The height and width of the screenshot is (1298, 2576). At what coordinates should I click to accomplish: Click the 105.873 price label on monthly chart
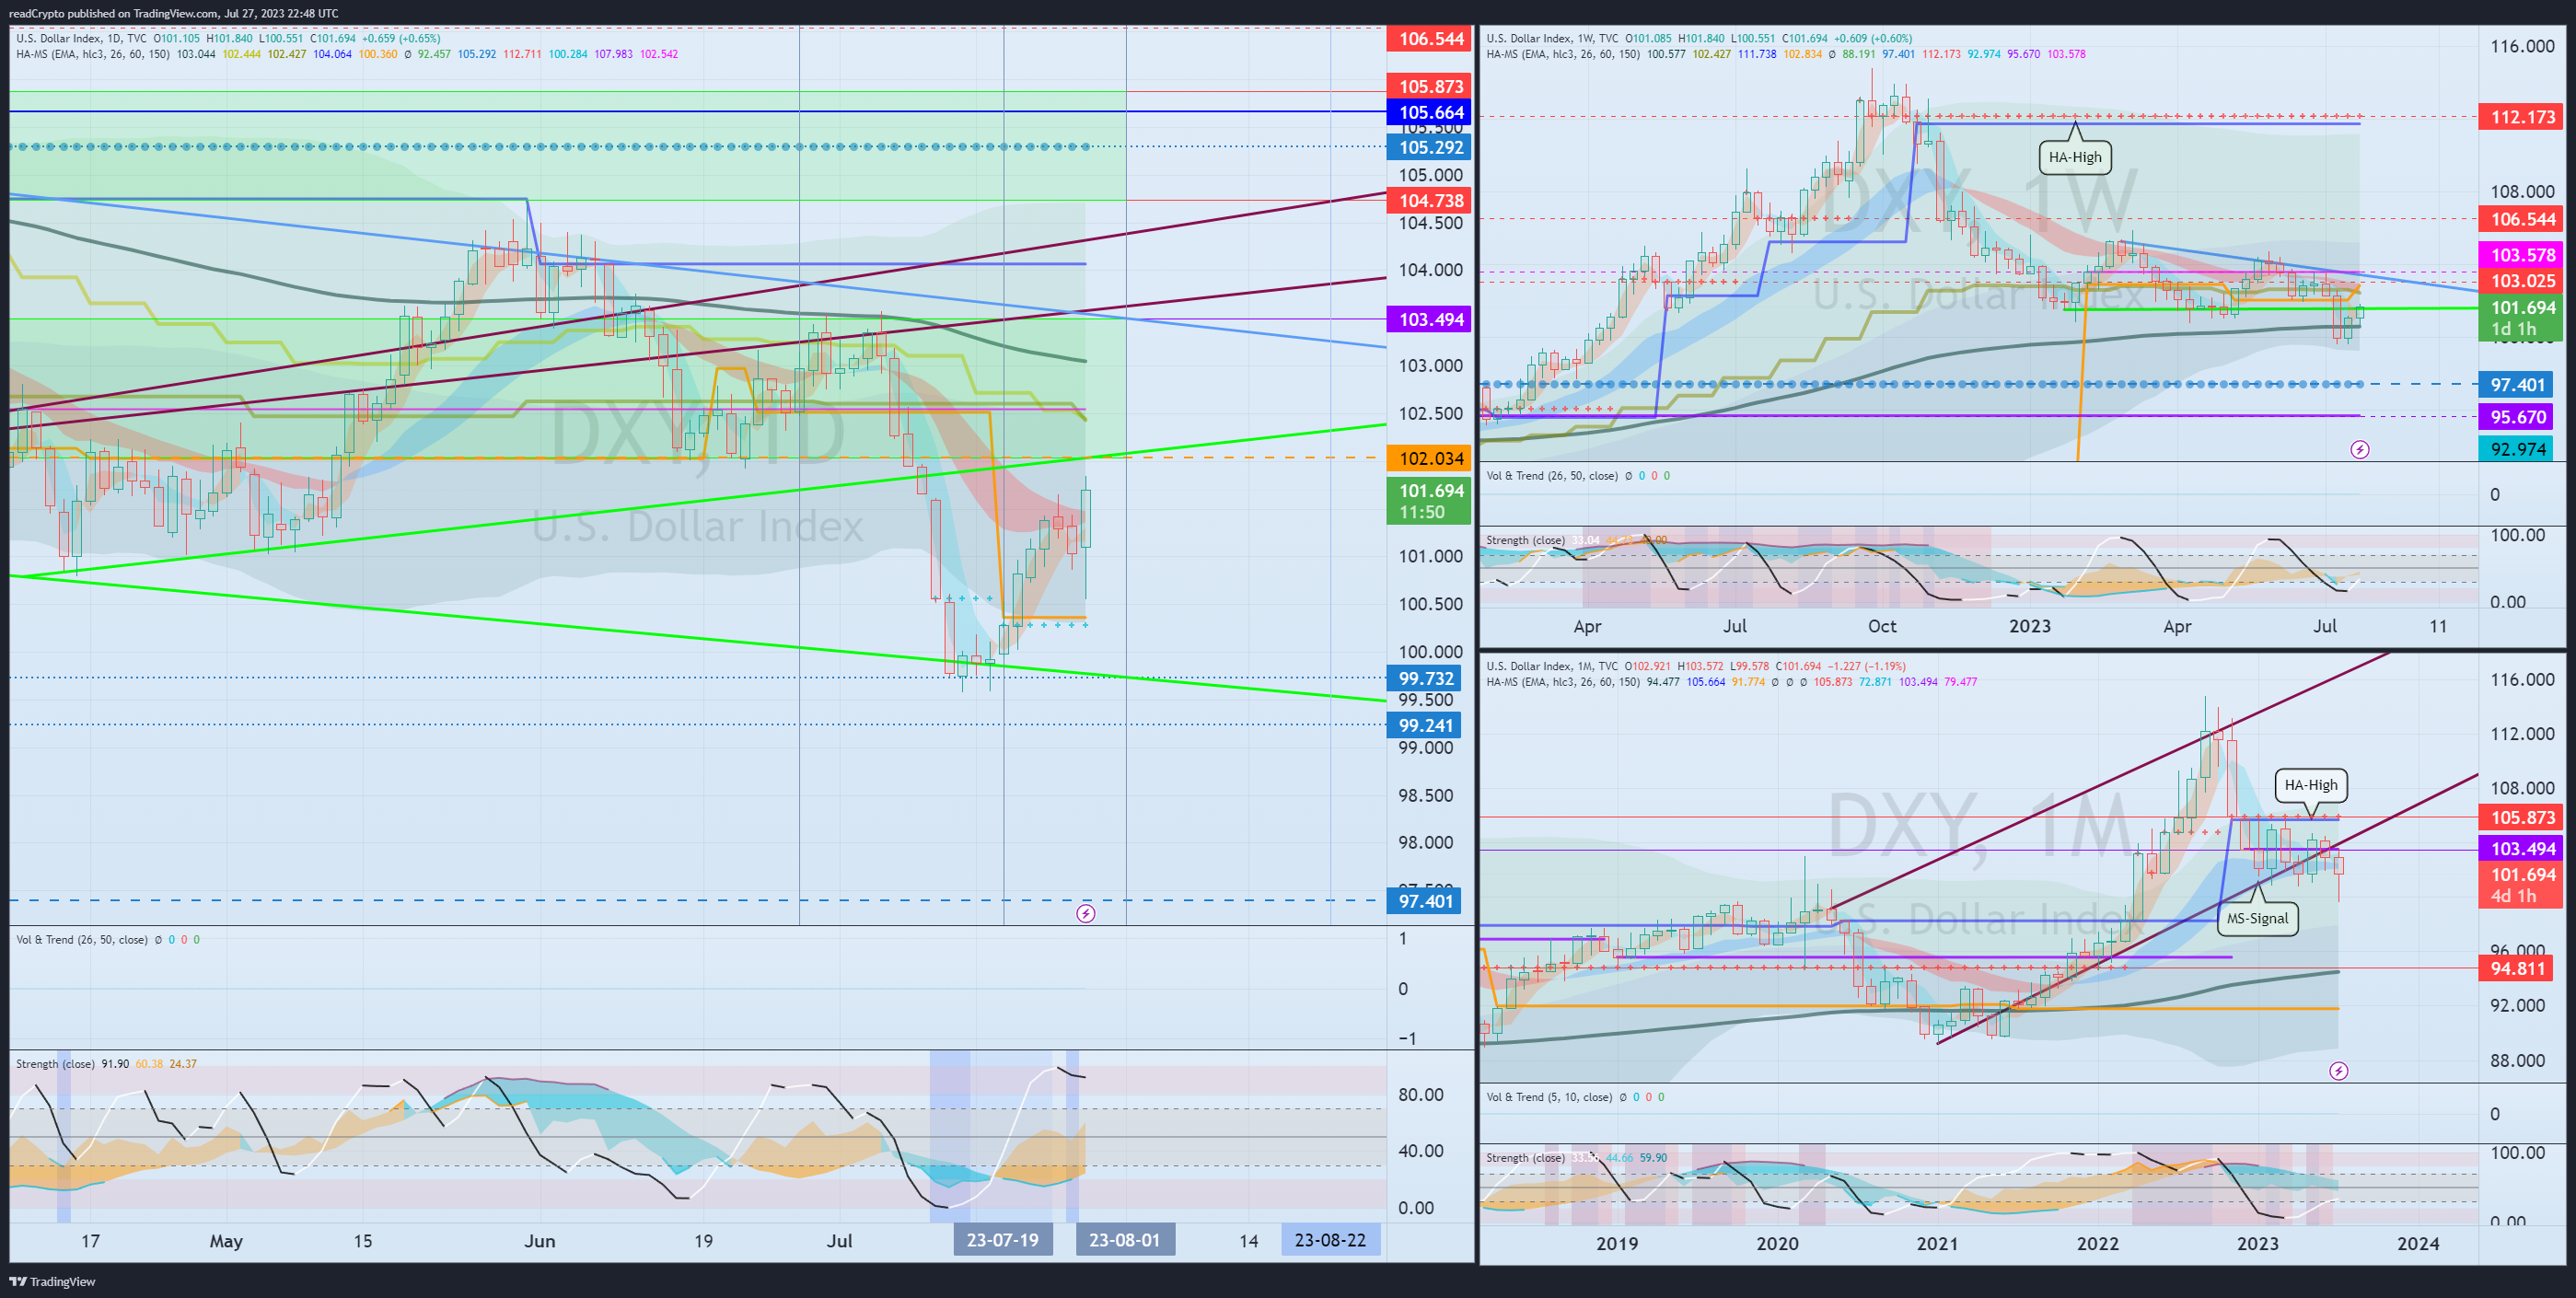[2521, 817]
